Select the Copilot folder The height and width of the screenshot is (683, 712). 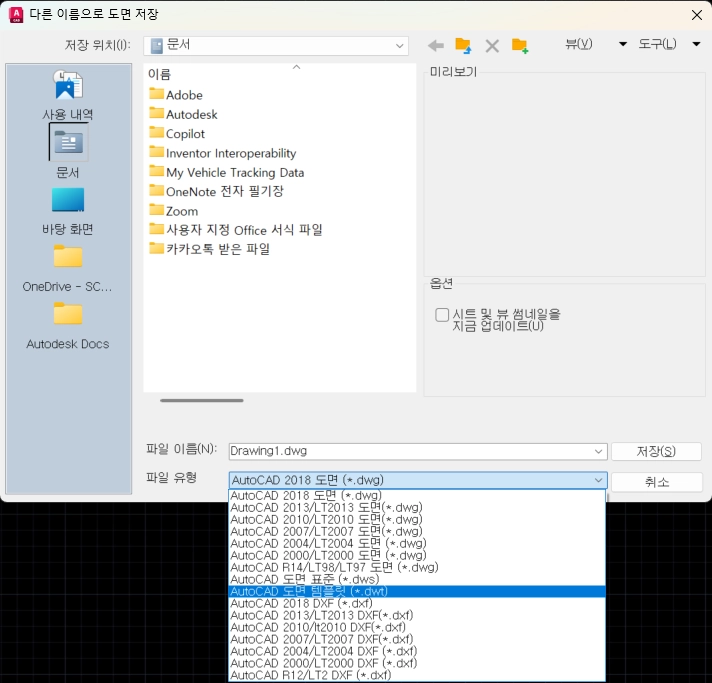[177, 134]
